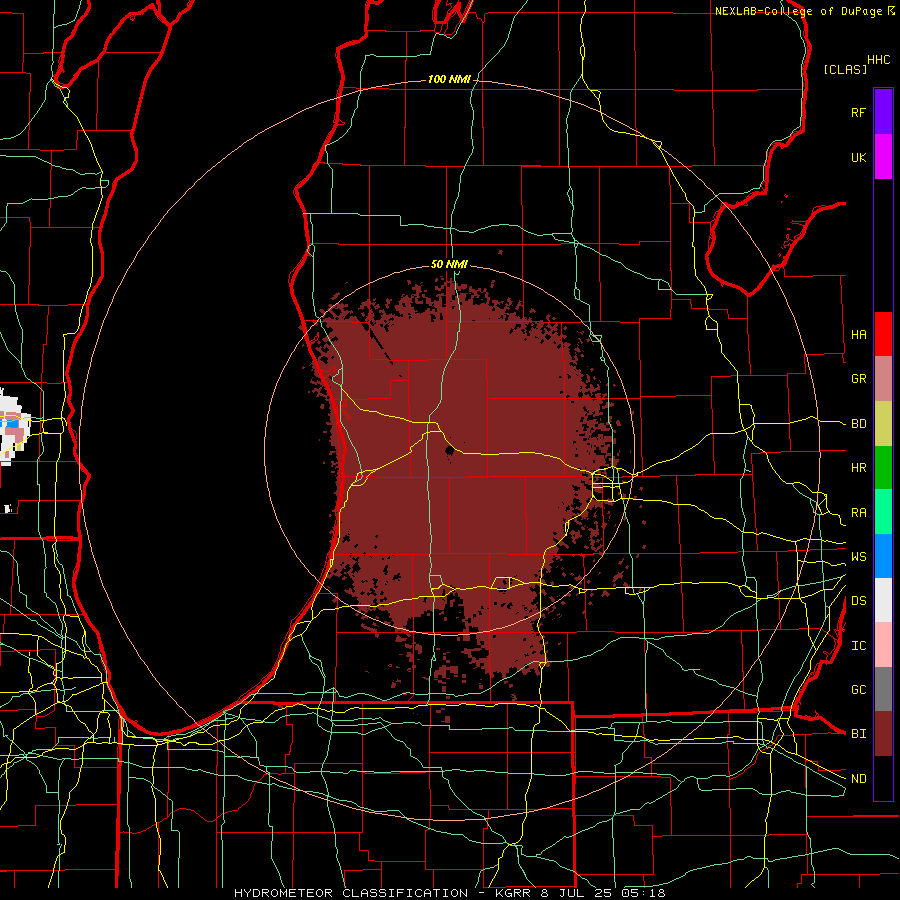This screenshot has height=900, width=900.
Task: Click the BD yellow legend swatch
Action: [x=883, y=424]
